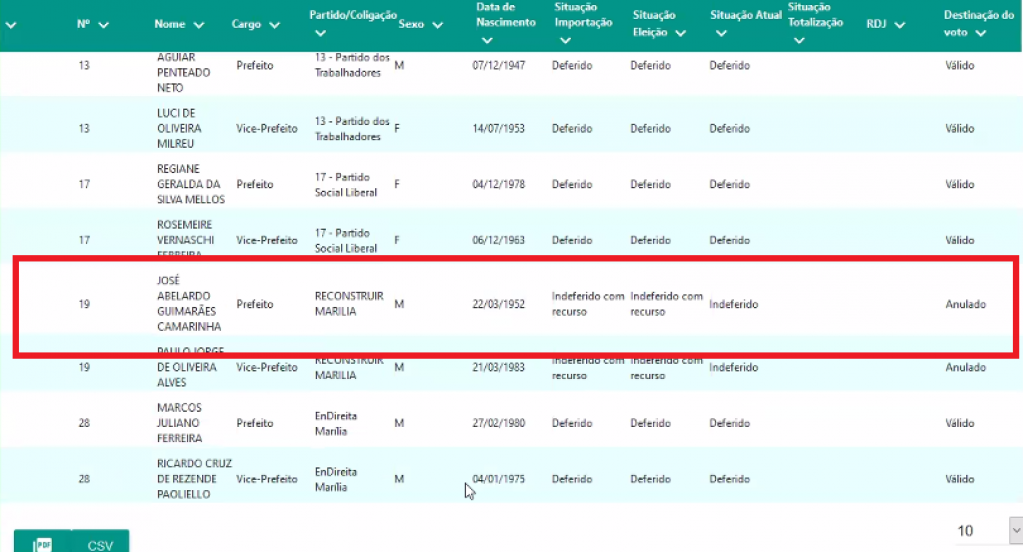Select name AGUIAR PENTEADO NETO

(x=183, y=72)
